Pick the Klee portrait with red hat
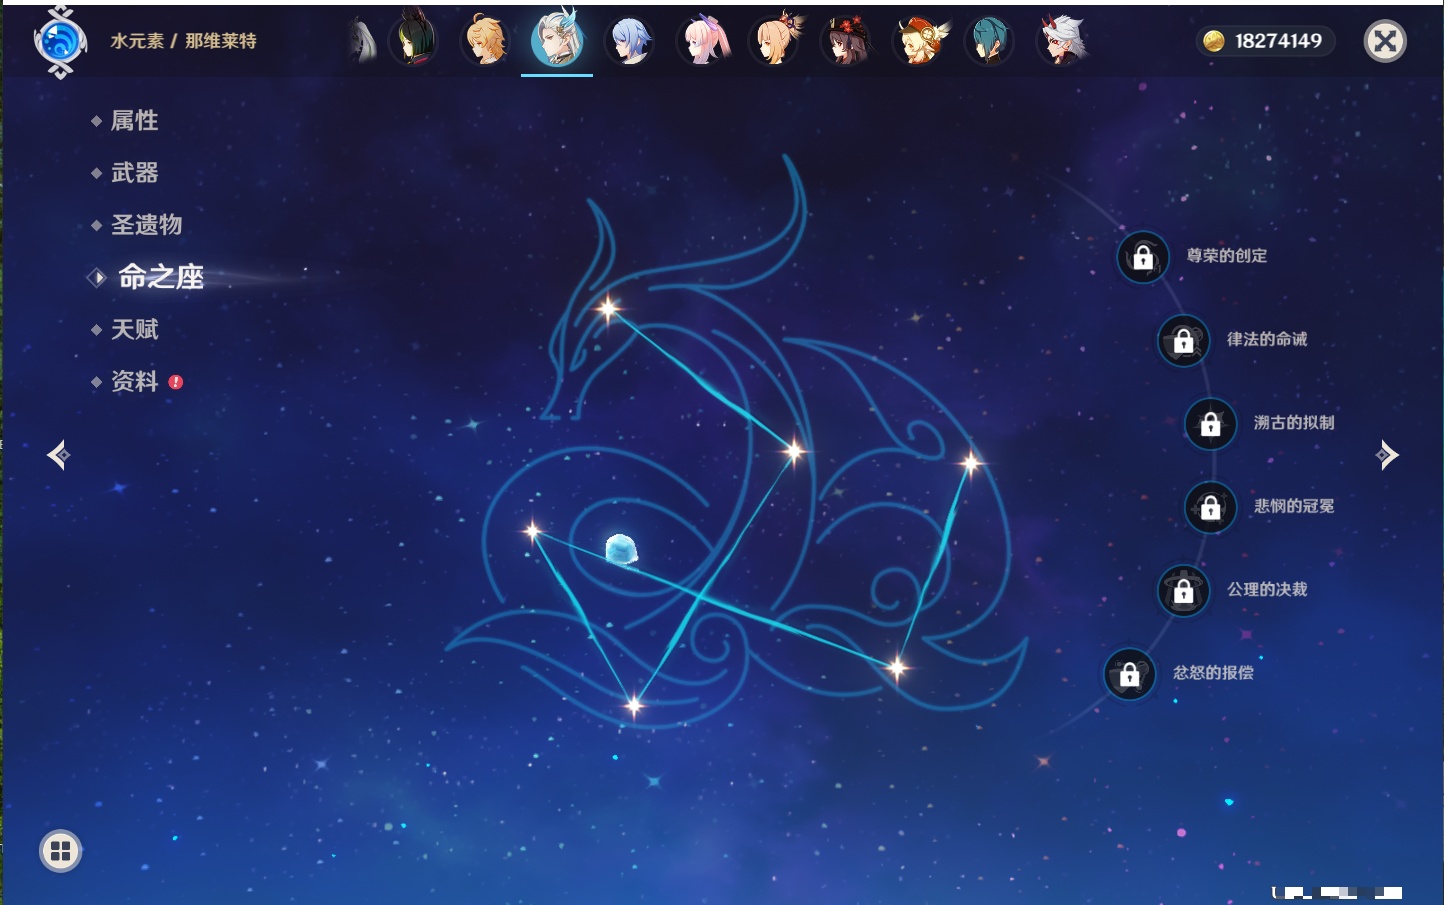 tap(919, 41)
